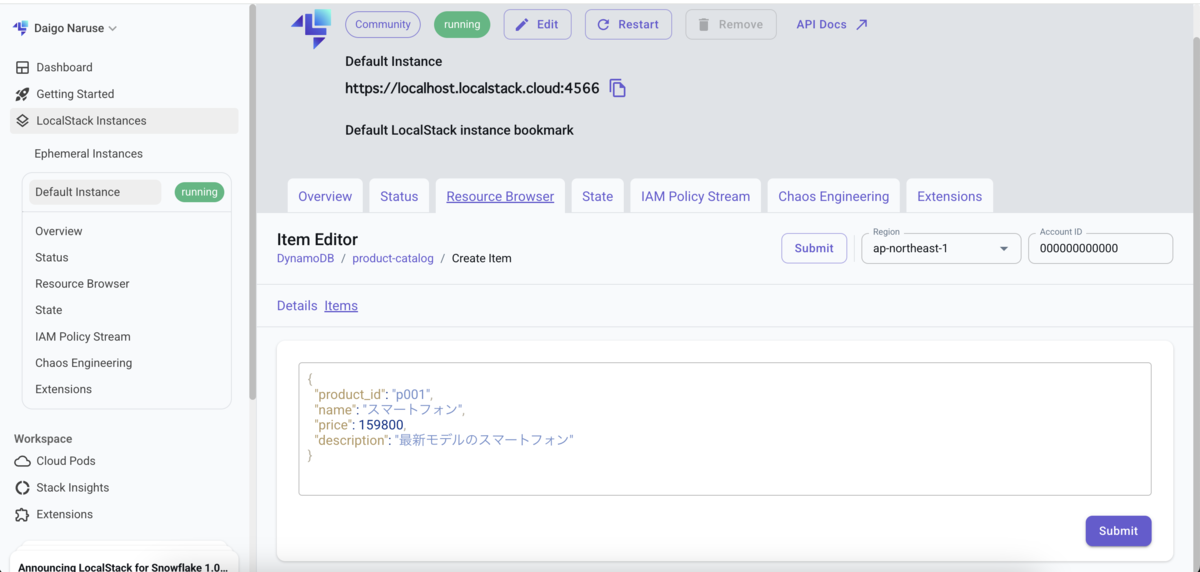Open the Resource Browser tab

[500, 196]
